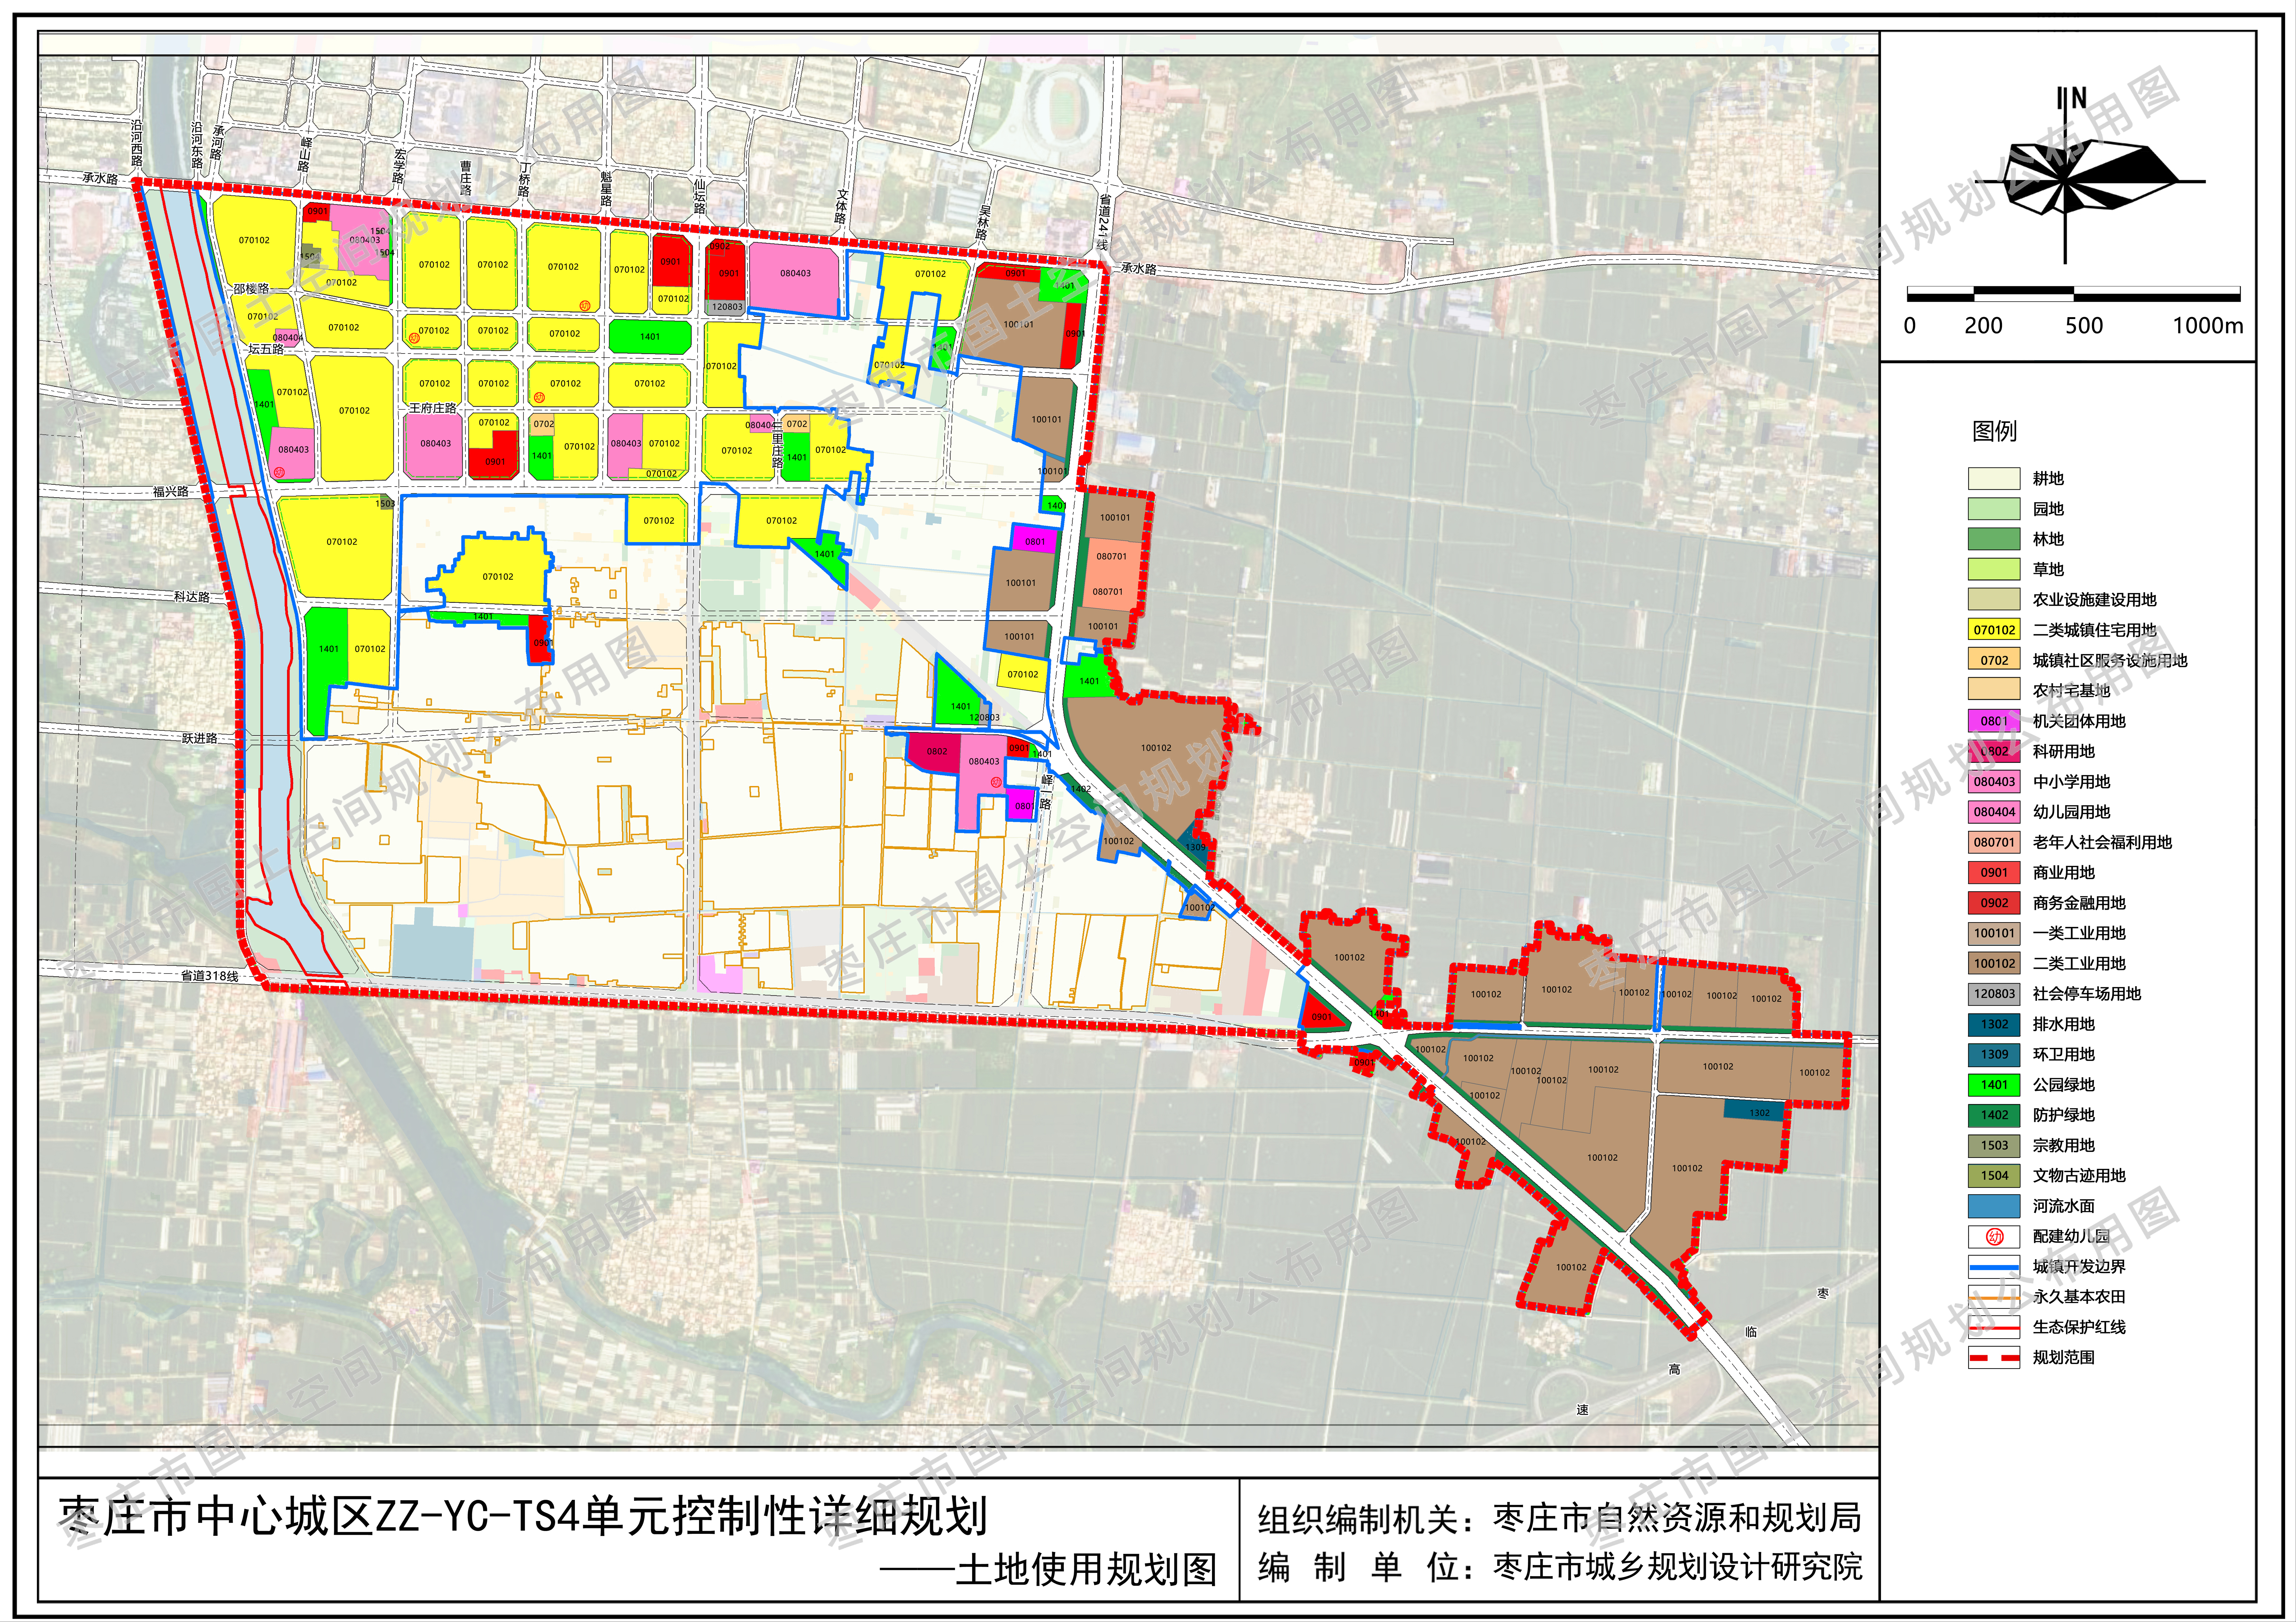Click the text 枣庄市自然资源和规划局

1677,1518
